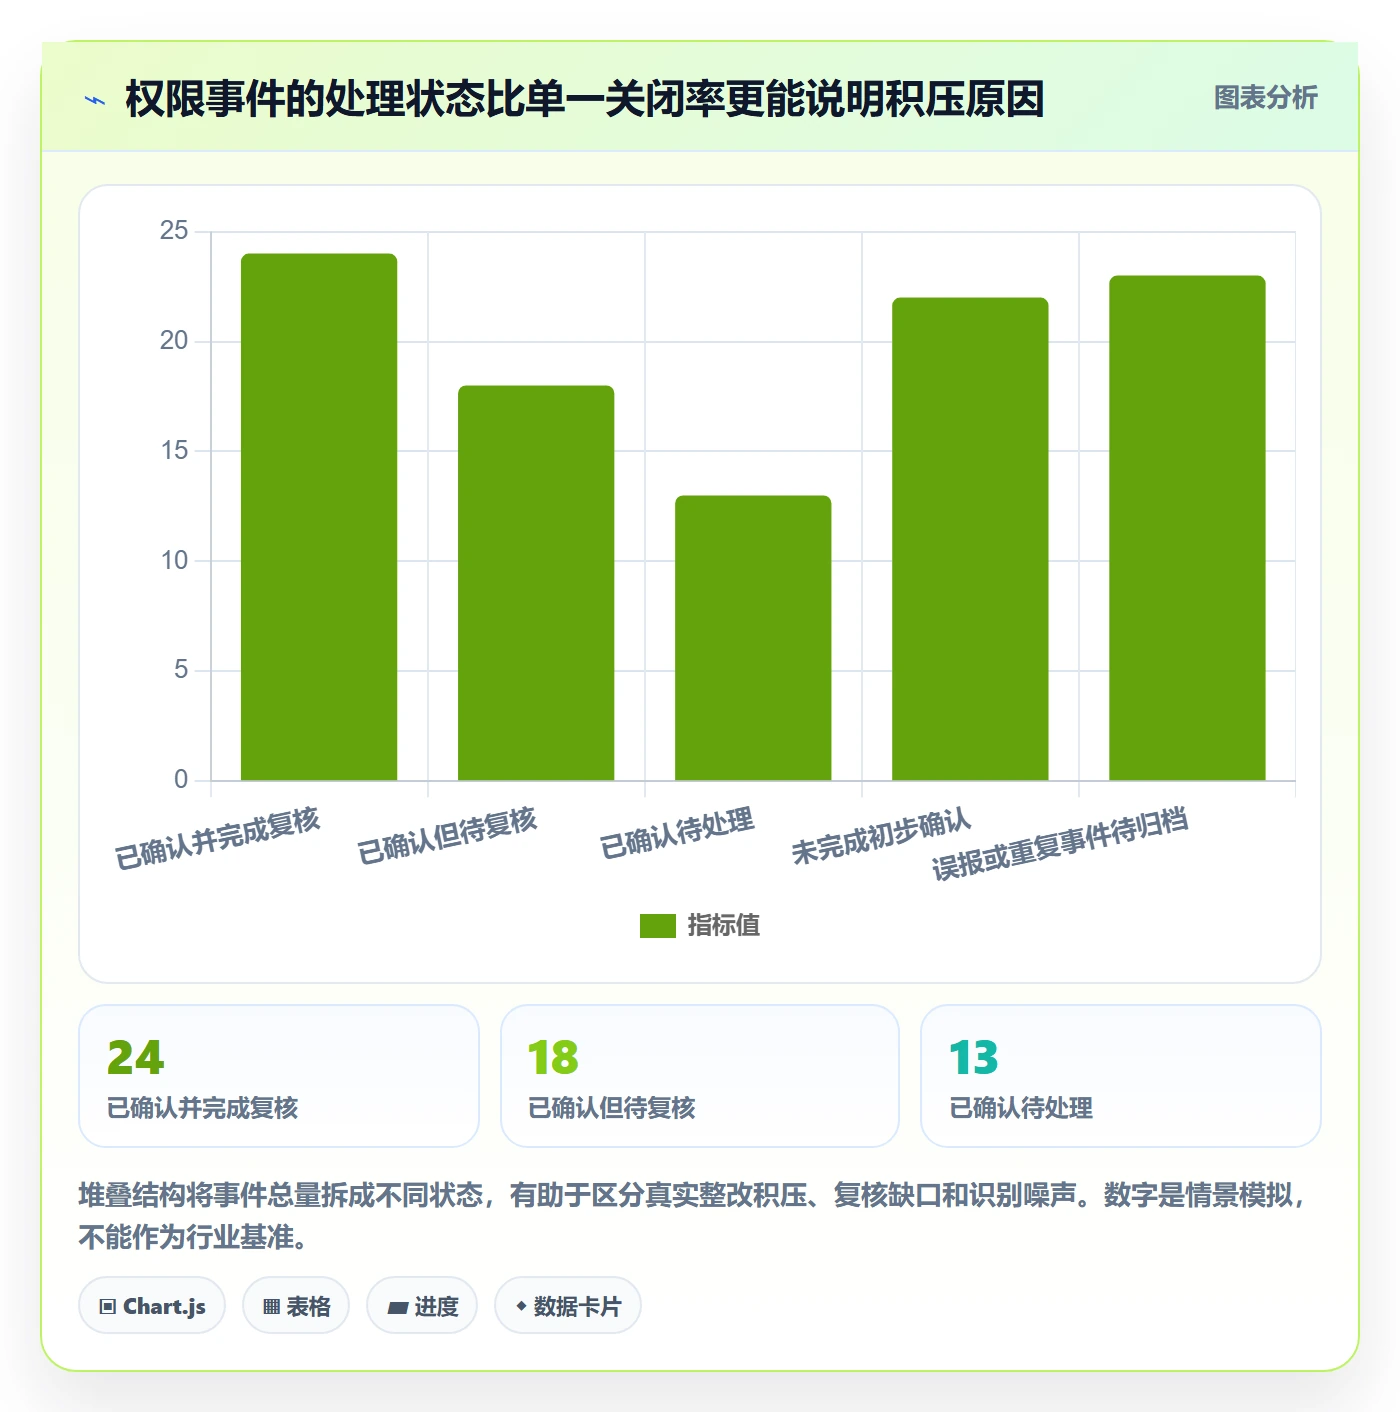
Task: Click the 指标值 legend label
Action: pyautogui.click(x=723, y=926)
